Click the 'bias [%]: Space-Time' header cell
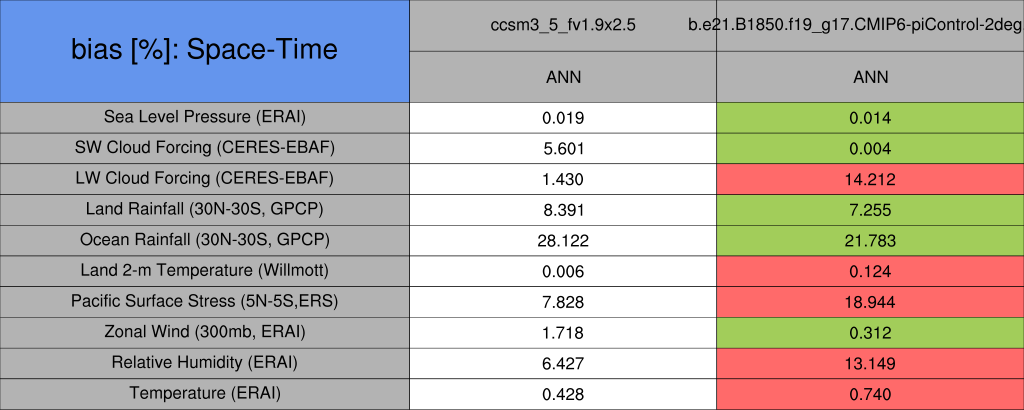The height and width of the screenshot is (410, 1024). click(x=205, y=50)
